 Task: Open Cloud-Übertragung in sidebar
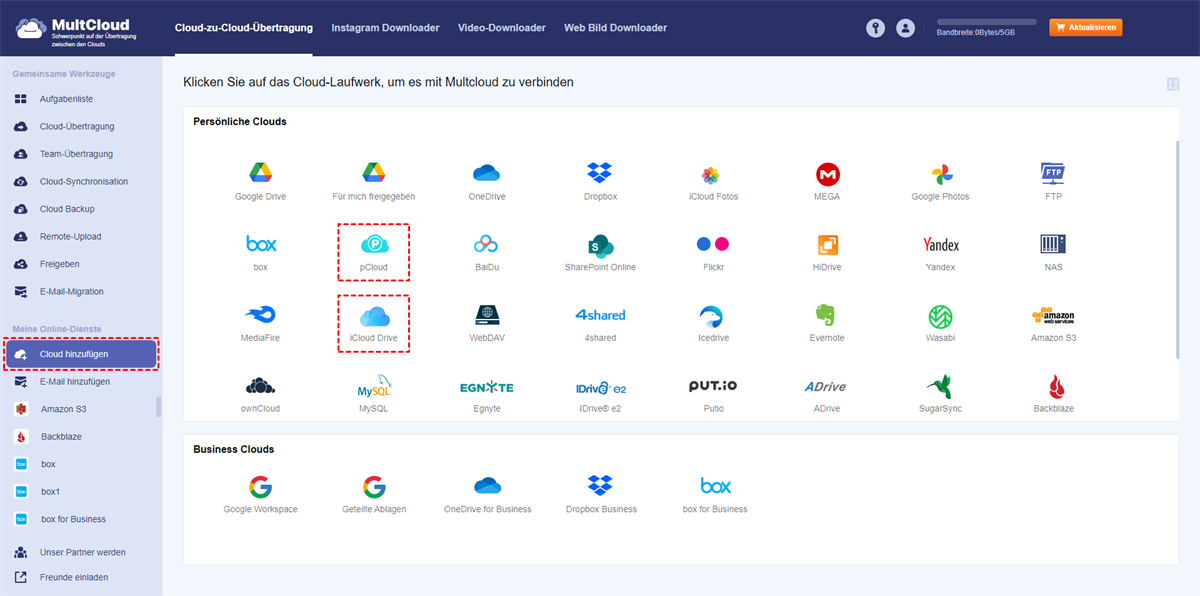coord(76,127)
